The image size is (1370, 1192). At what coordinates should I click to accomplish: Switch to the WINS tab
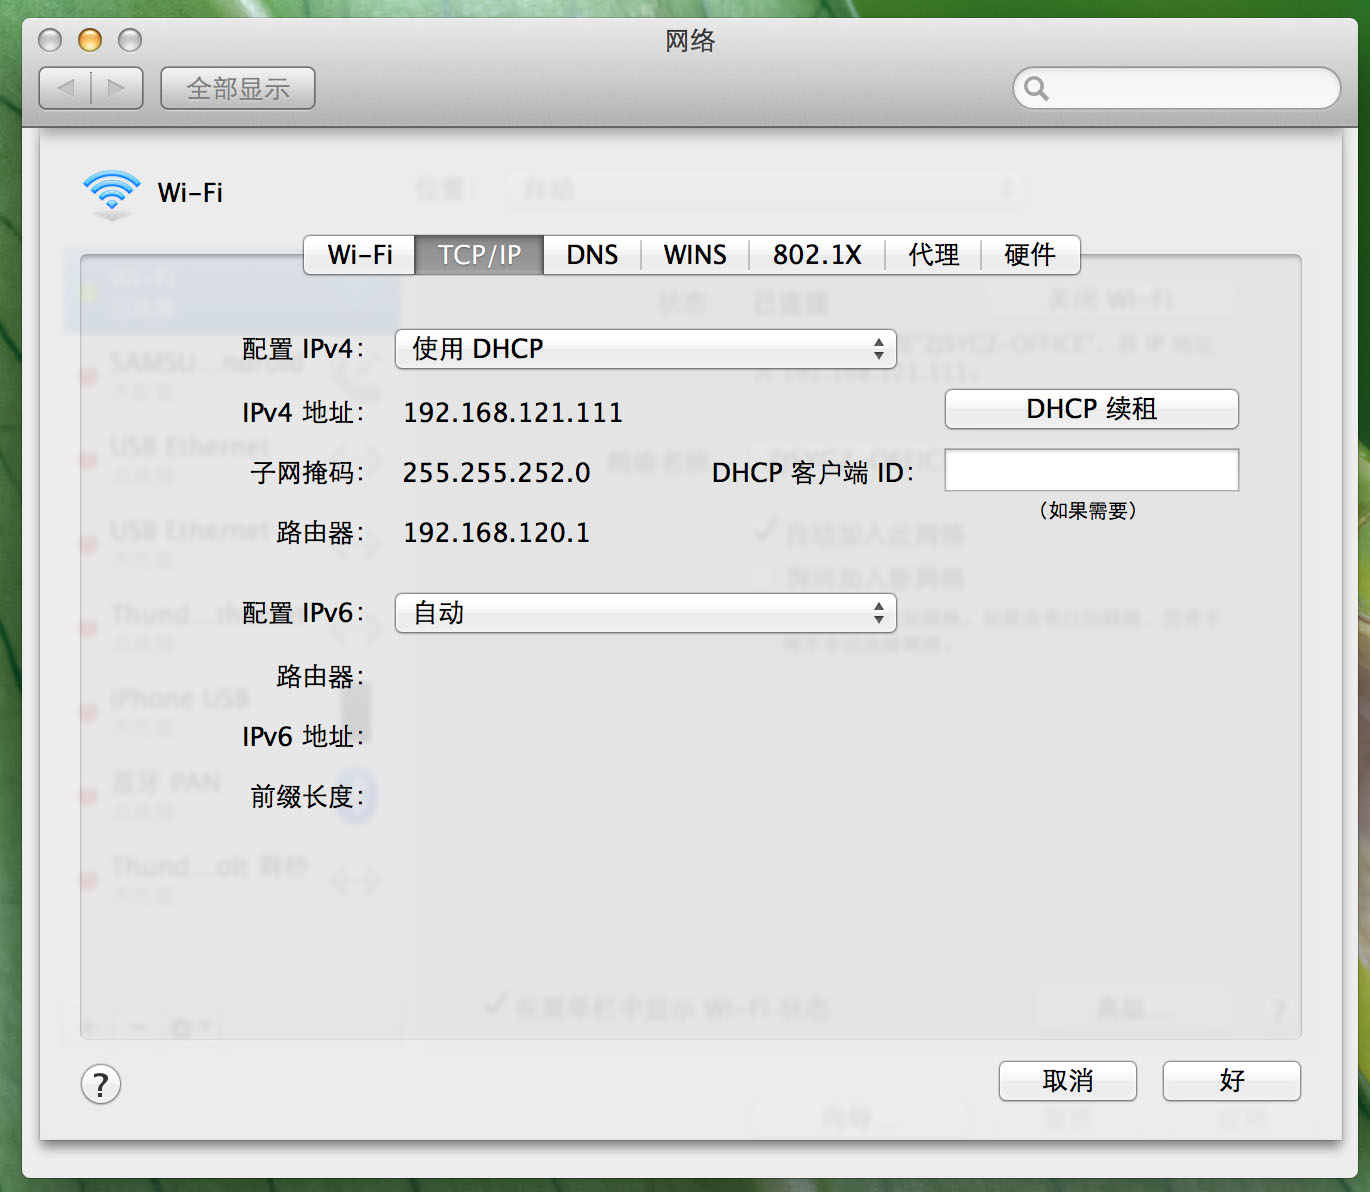pos(695,255)
